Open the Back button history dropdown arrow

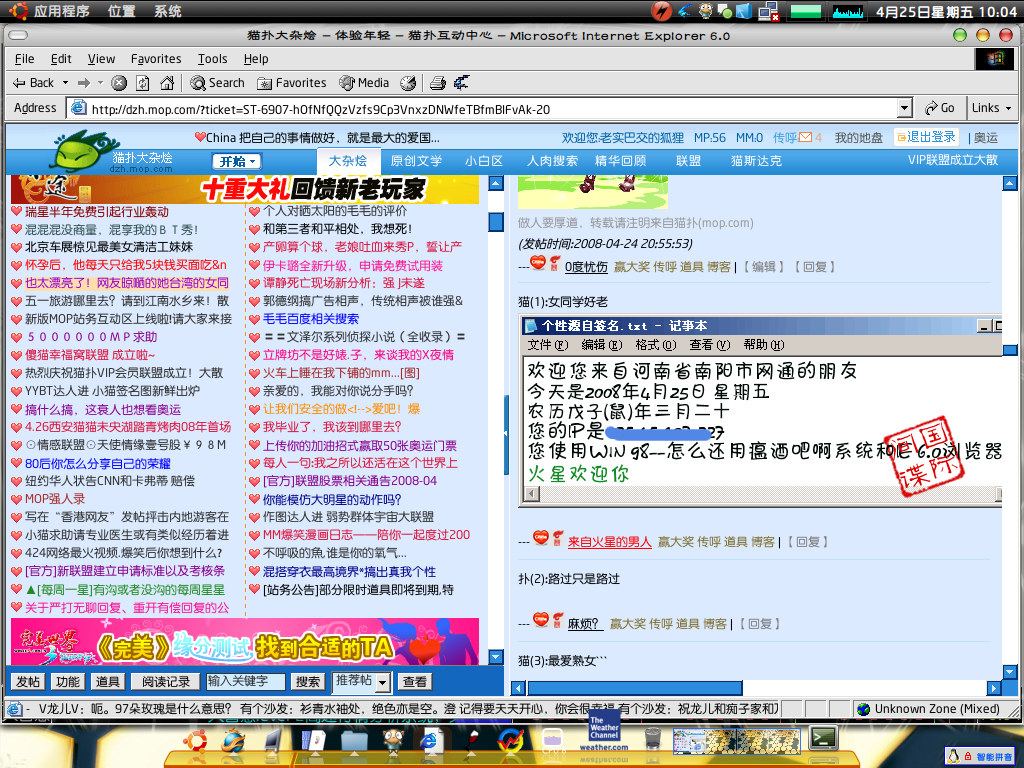click(x=65, y=83)
